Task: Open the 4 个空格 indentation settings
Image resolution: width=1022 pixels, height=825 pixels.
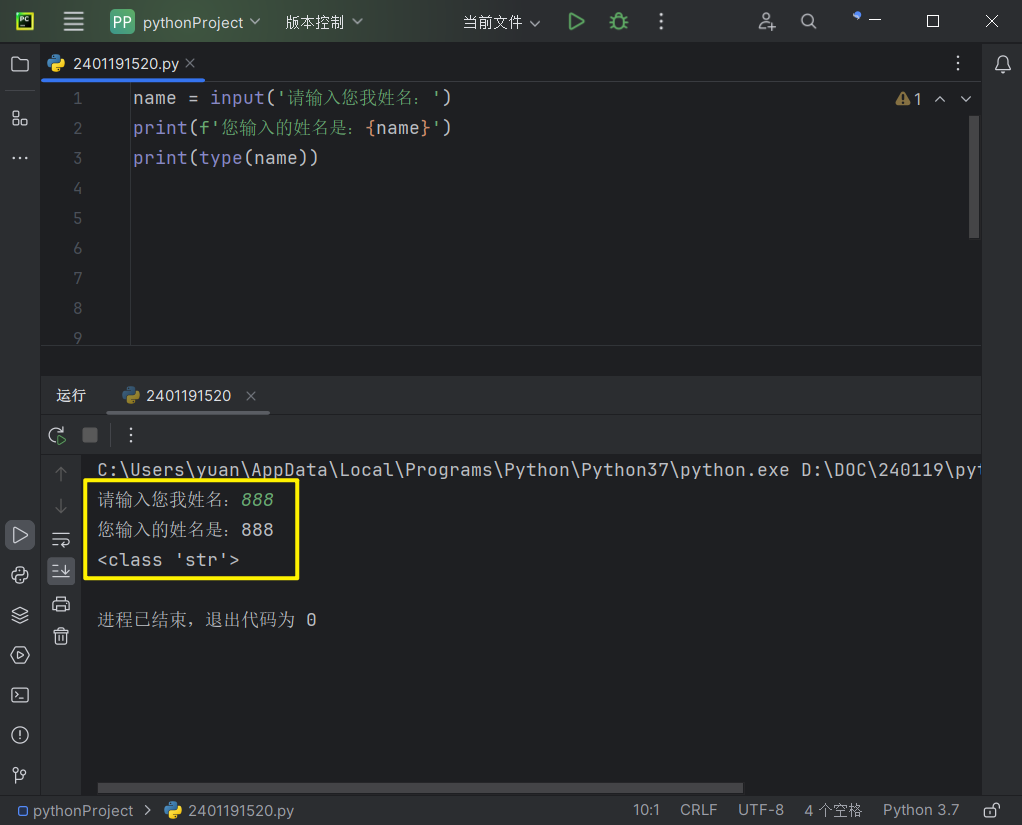Action: coord(833,810)
